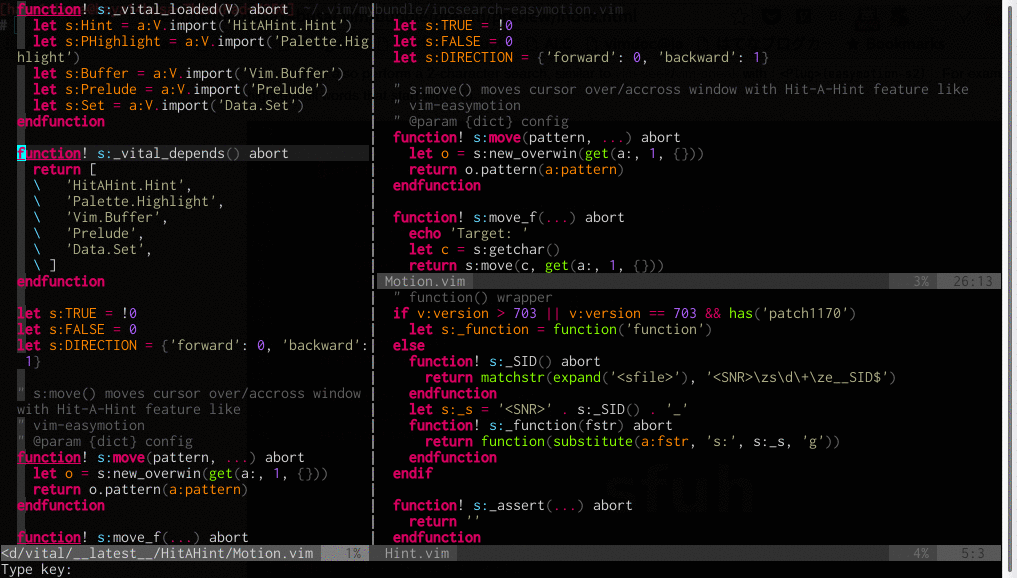Click the 3% scroll position indicator
Viewport: 1017px width, 578px height.
[x=918, y=281]
